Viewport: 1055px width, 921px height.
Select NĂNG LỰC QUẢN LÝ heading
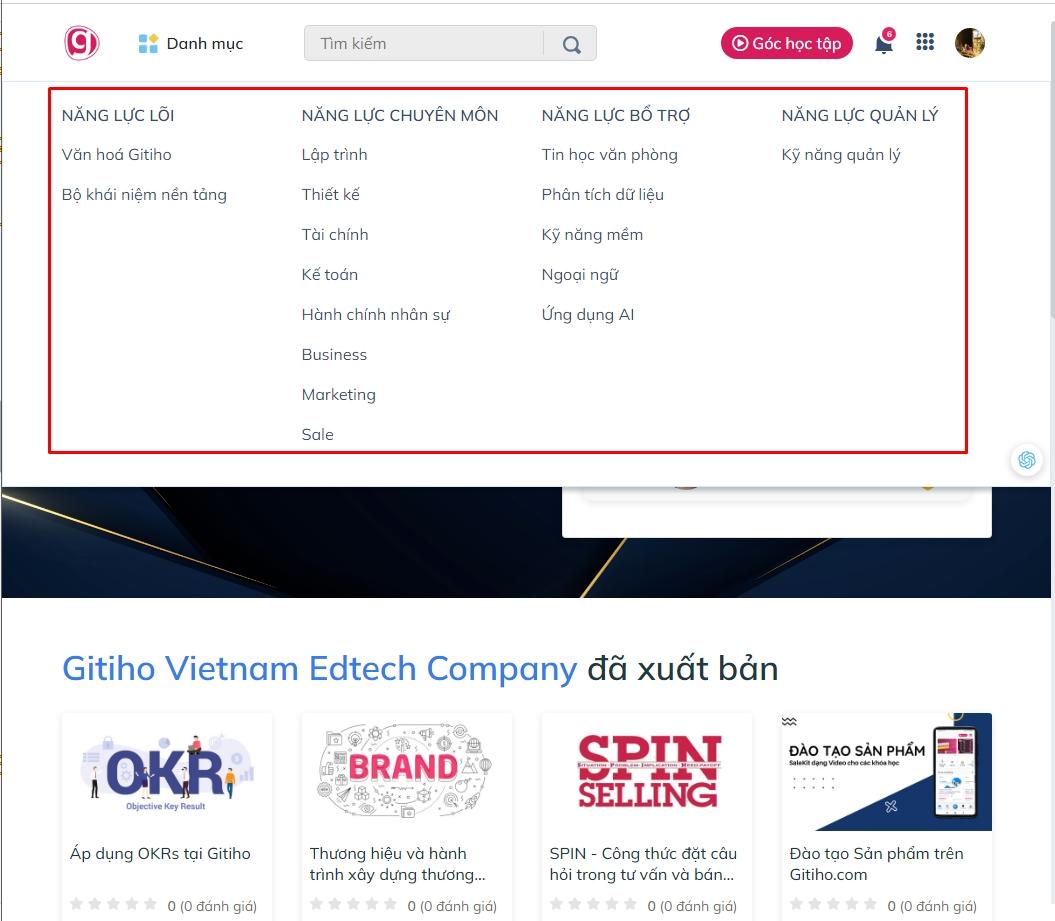(x=859, y=116)
